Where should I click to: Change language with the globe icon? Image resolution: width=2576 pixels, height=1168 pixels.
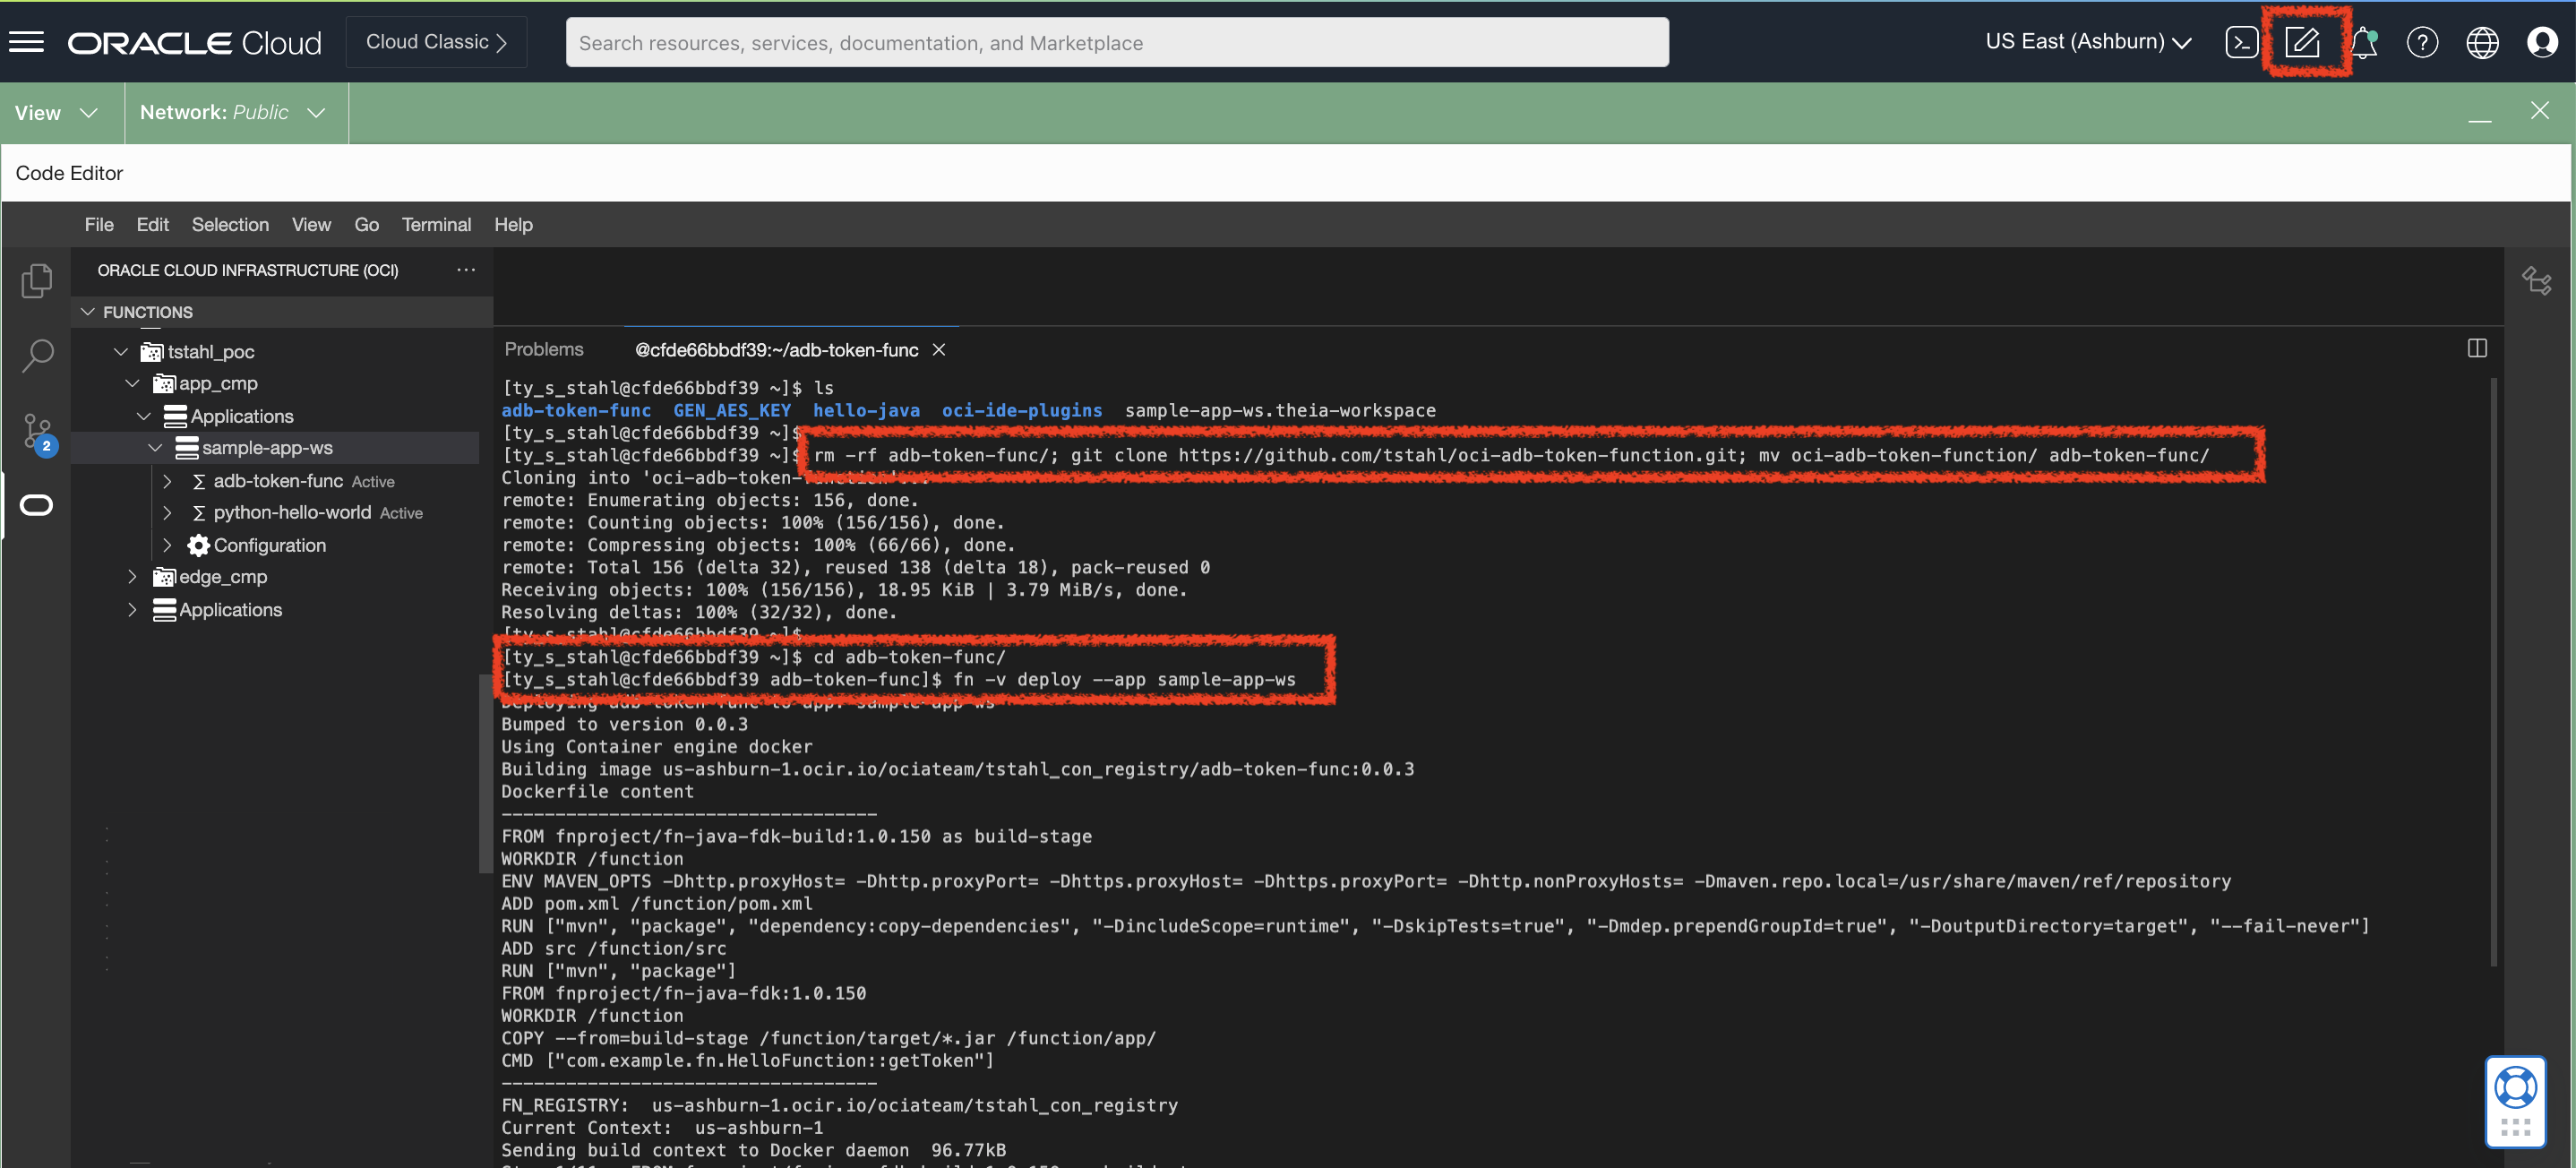[x=2482, y=41]
